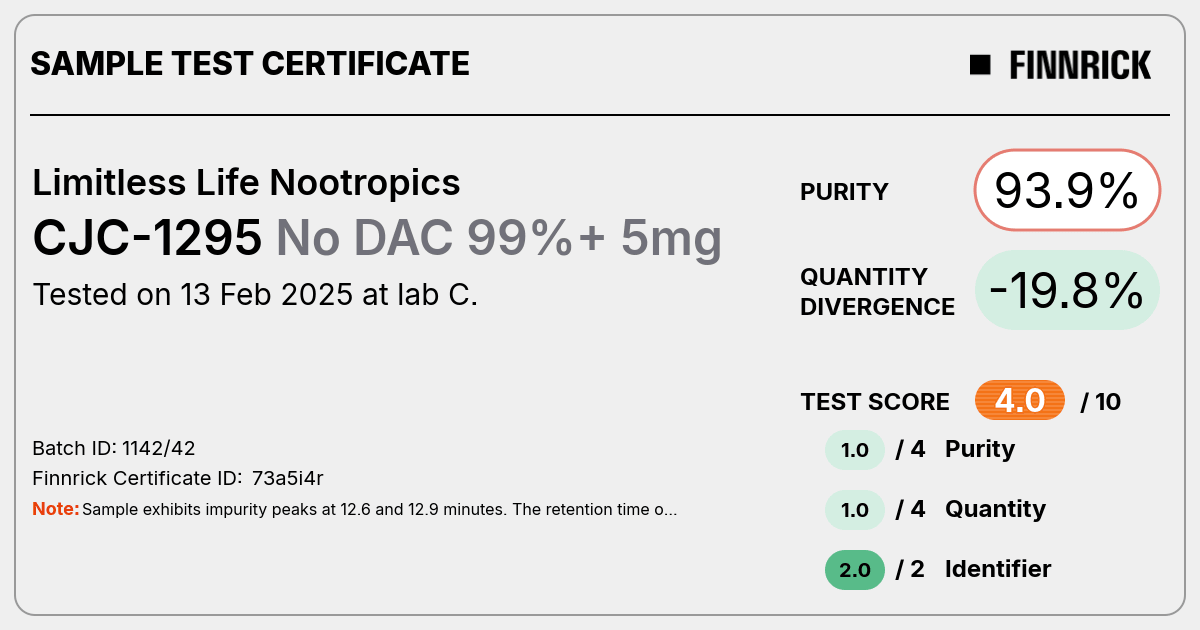Select the 1.0 Purity score pill
This screenshot has width=1200, height=630.
[x=854, y=450]
